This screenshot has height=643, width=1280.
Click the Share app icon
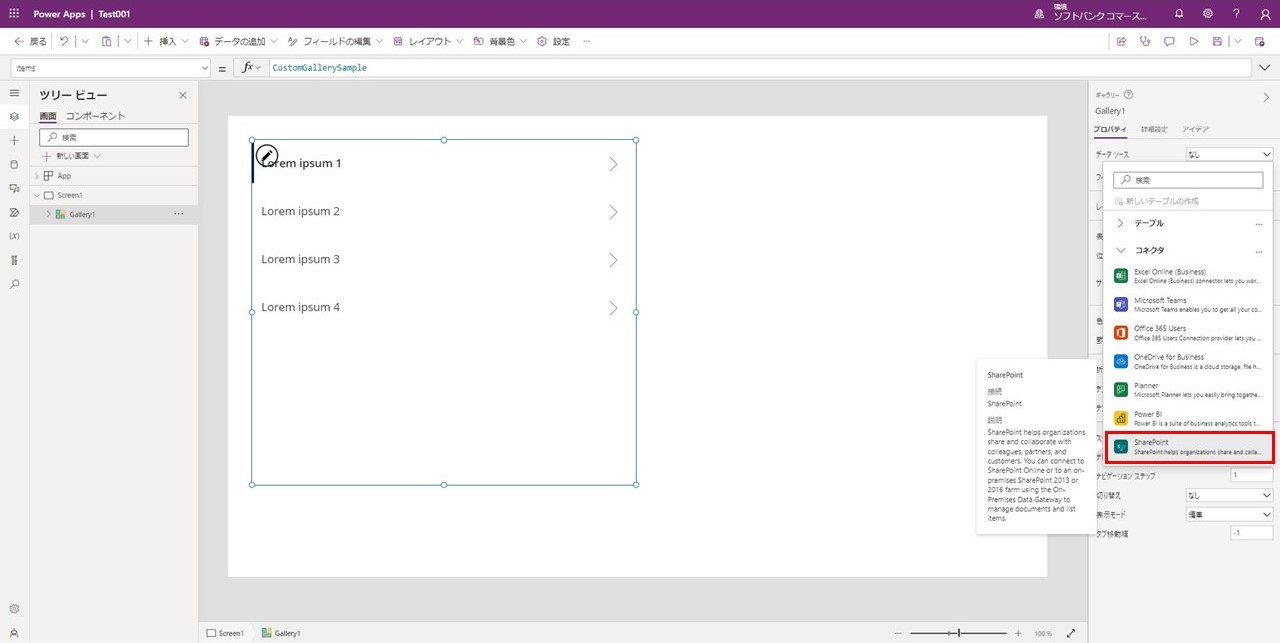[x=1121, y=41]
